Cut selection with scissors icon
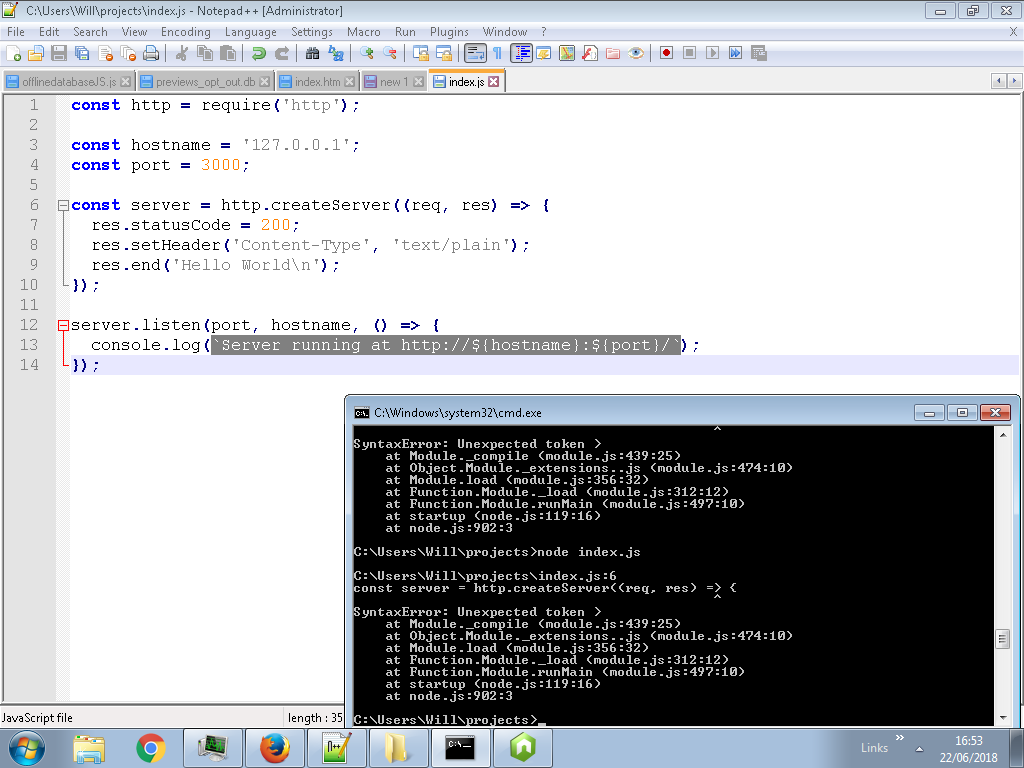This screenshot has width=1024, height=768. (182, 54)
